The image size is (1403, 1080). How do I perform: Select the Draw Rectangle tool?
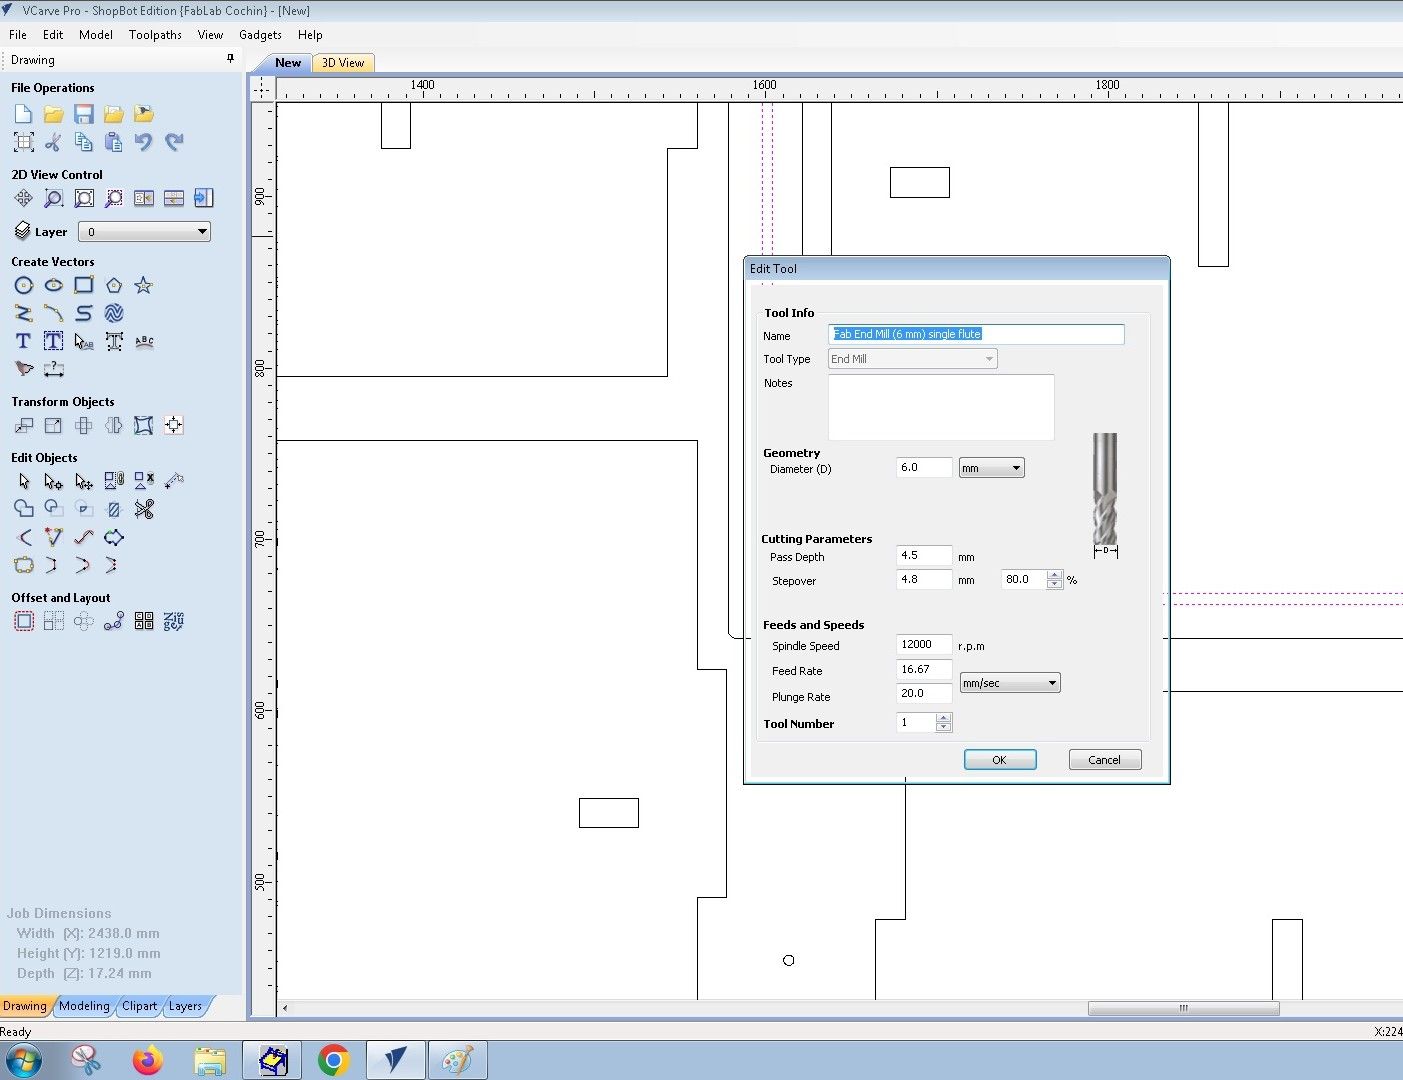(83, 285)
